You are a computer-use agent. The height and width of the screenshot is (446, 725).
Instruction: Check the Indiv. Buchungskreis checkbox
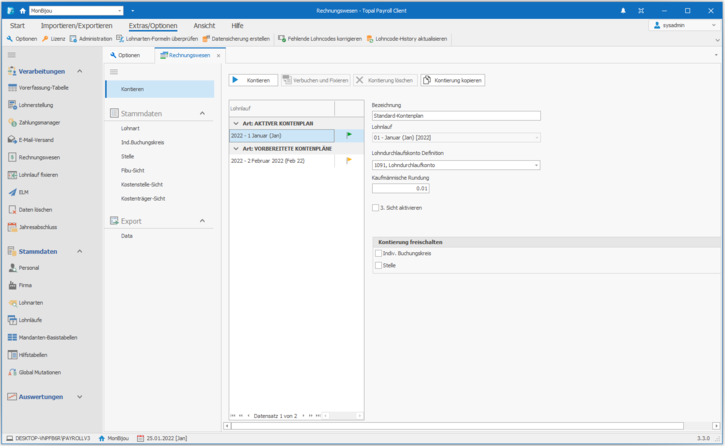[378, 253]
